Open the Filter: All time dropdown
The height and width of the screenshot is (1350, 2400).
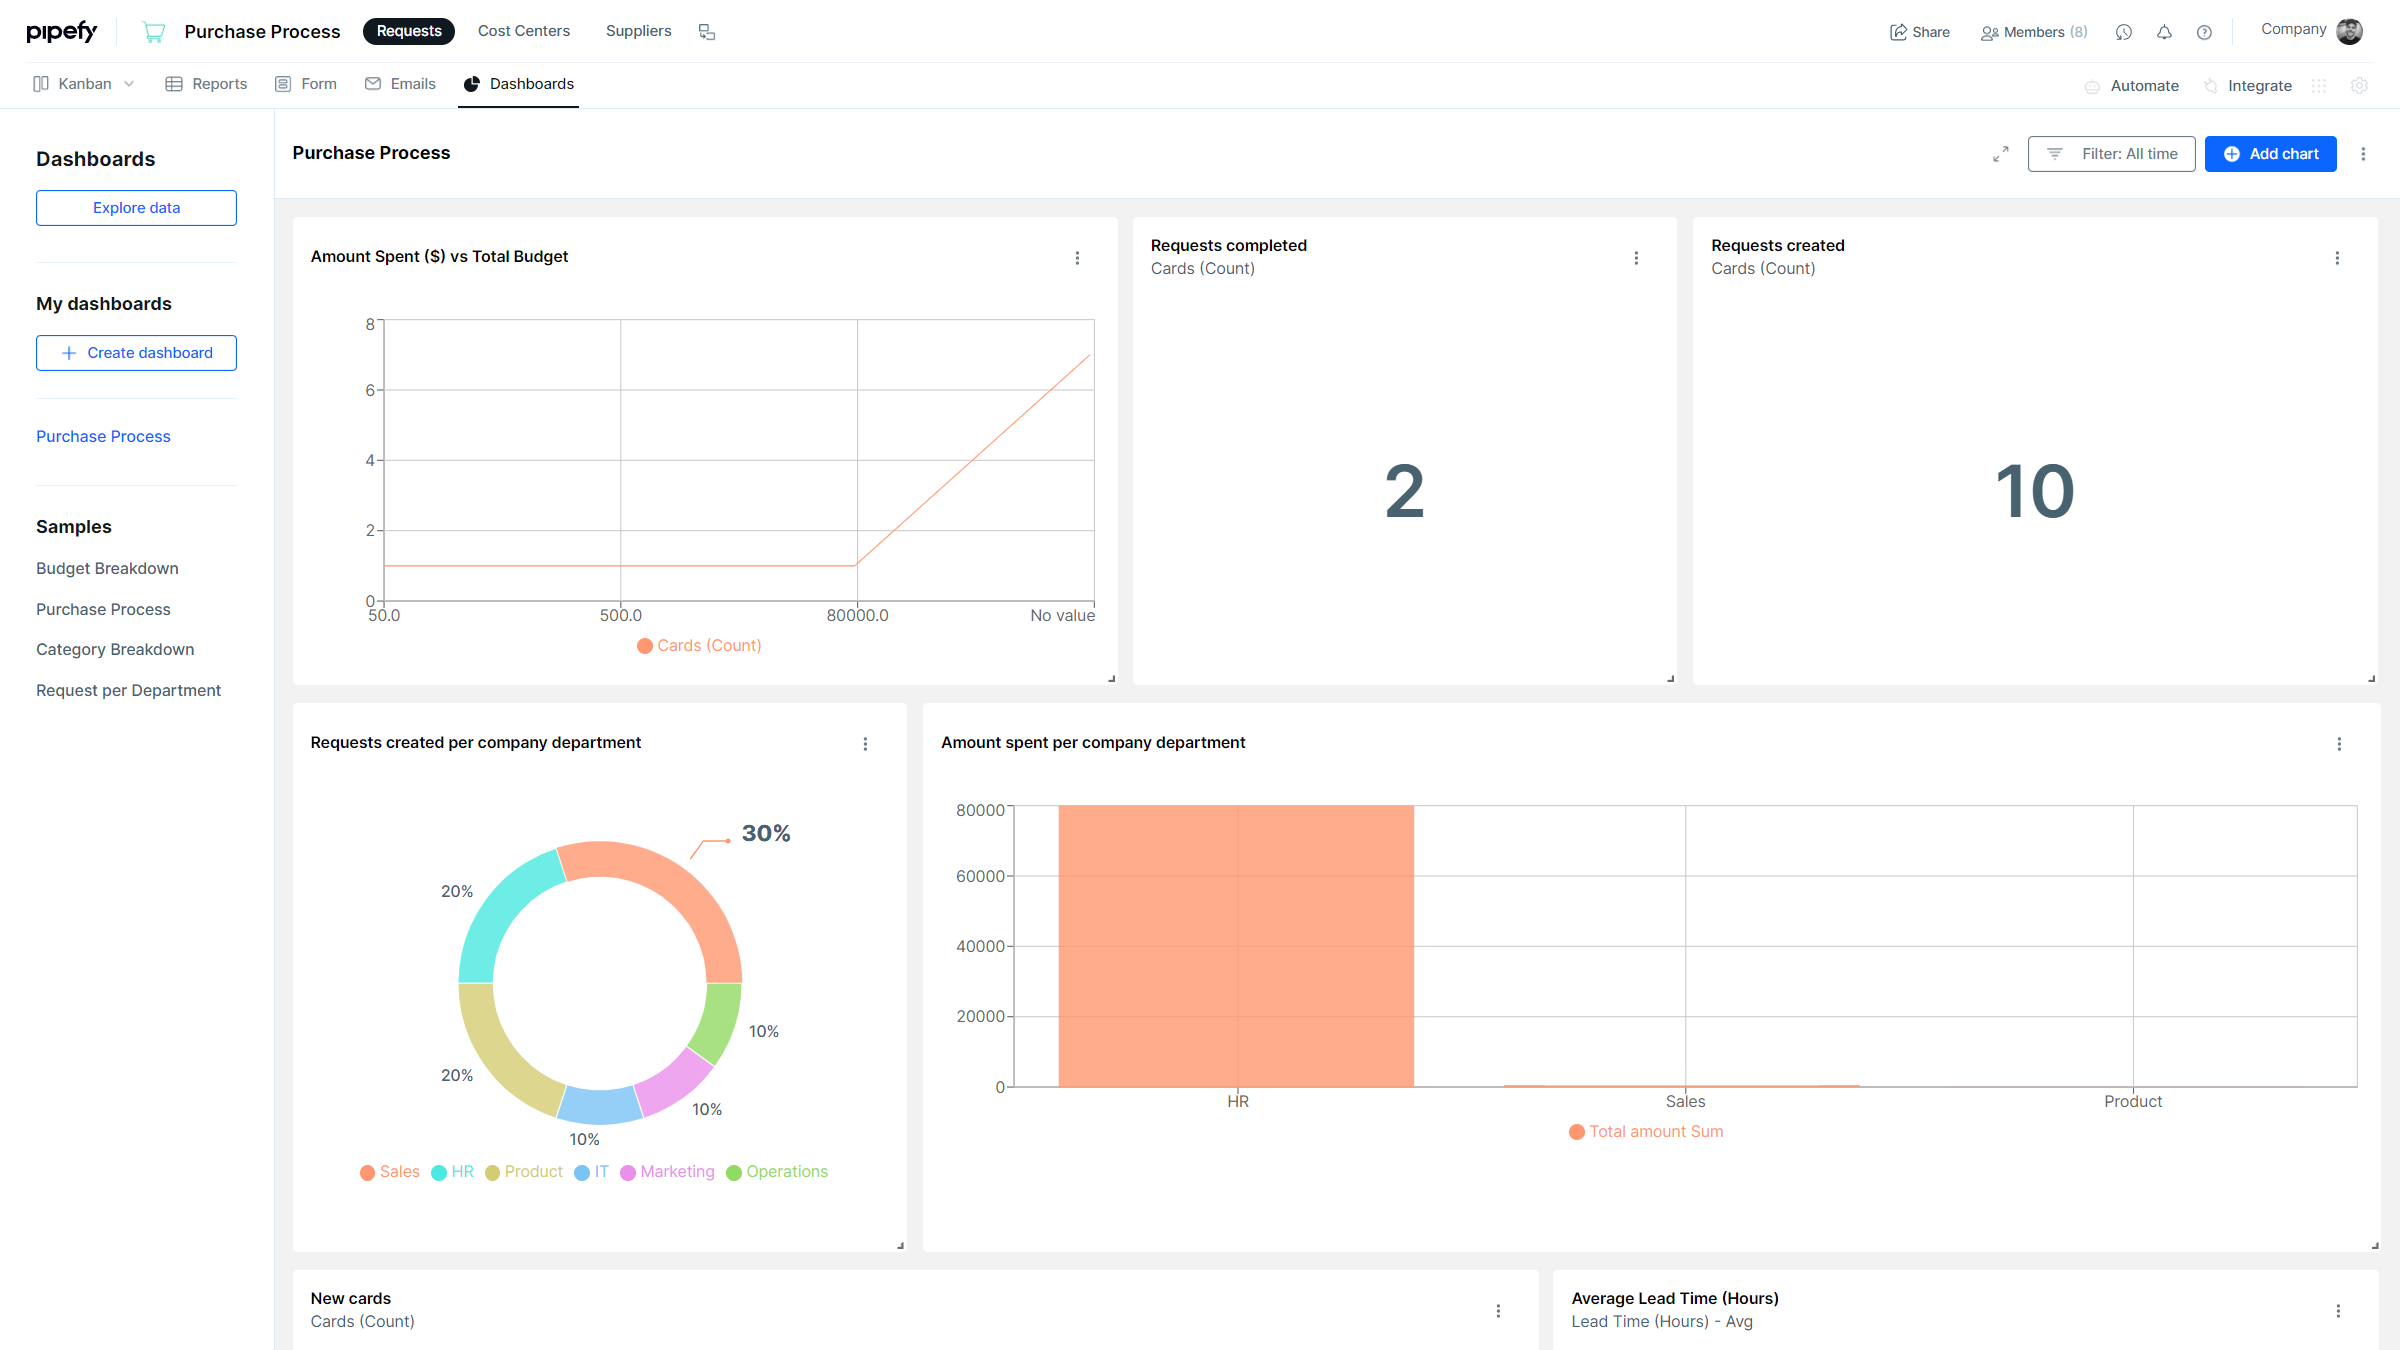[x=2111, y=154]
